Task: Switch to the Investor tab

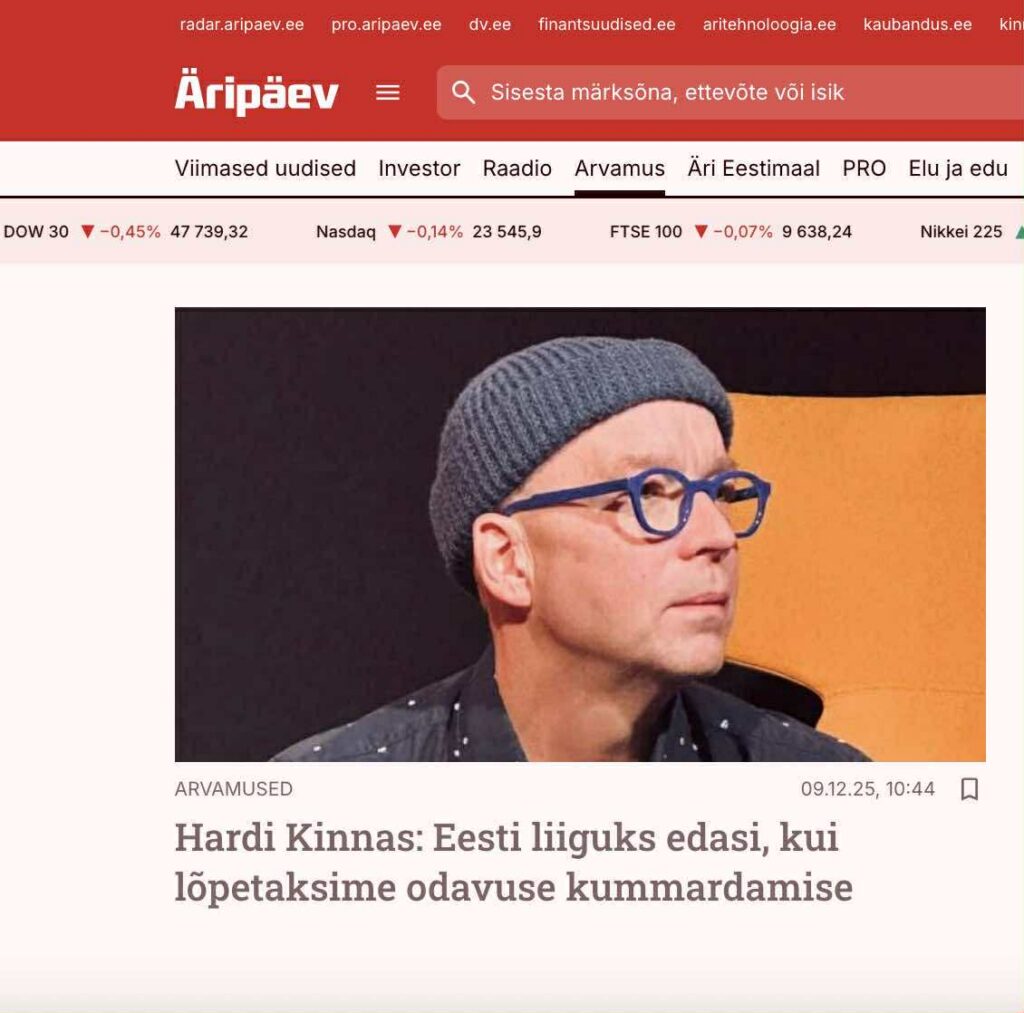Action: tap(419, 169)
